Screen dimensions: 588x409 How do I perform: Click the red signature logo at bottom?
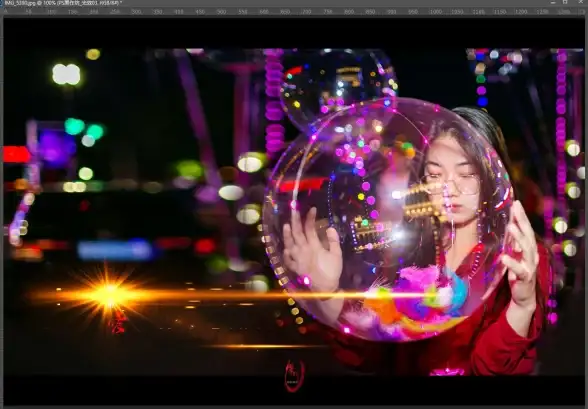(295, 376)
